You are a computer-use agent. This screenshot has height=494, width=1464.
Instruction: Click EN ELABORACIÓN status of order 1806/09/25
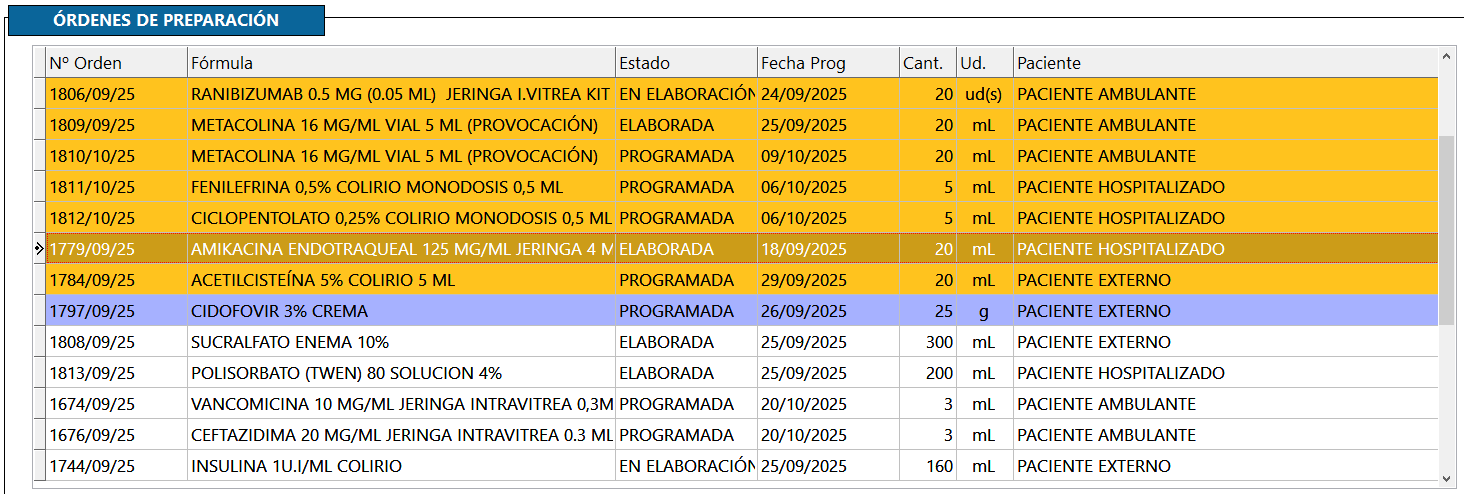pyautogui.click(x=687, y=94)
